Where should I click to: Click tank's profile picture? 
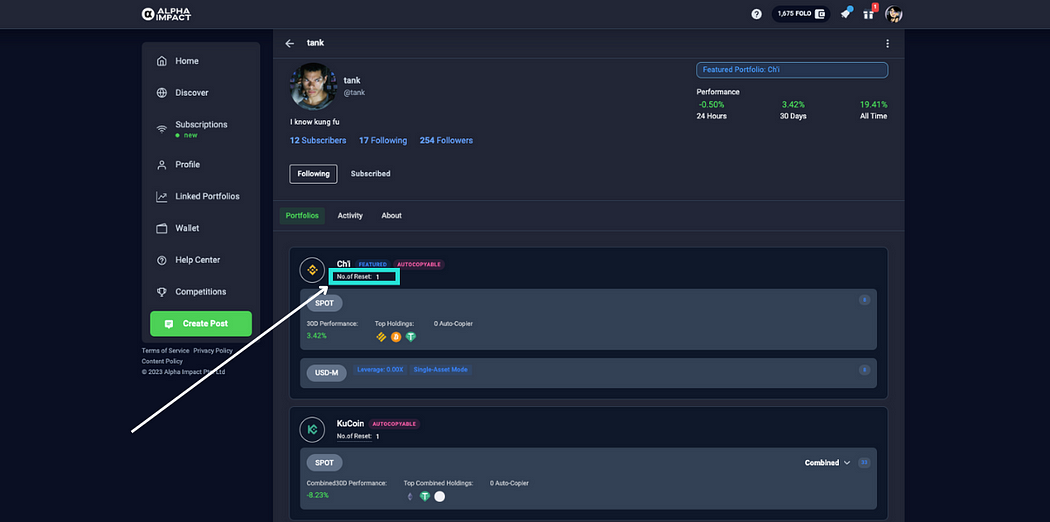coord(313,86)
